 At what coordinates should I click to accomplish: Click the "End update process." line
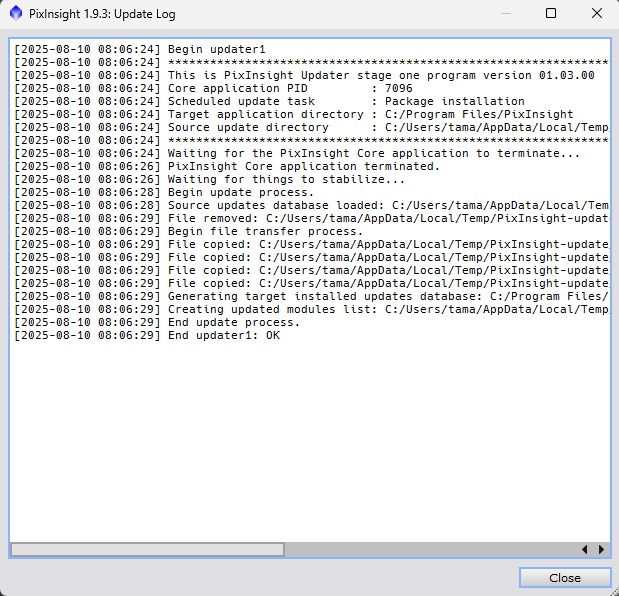click(x=157, y=323)
